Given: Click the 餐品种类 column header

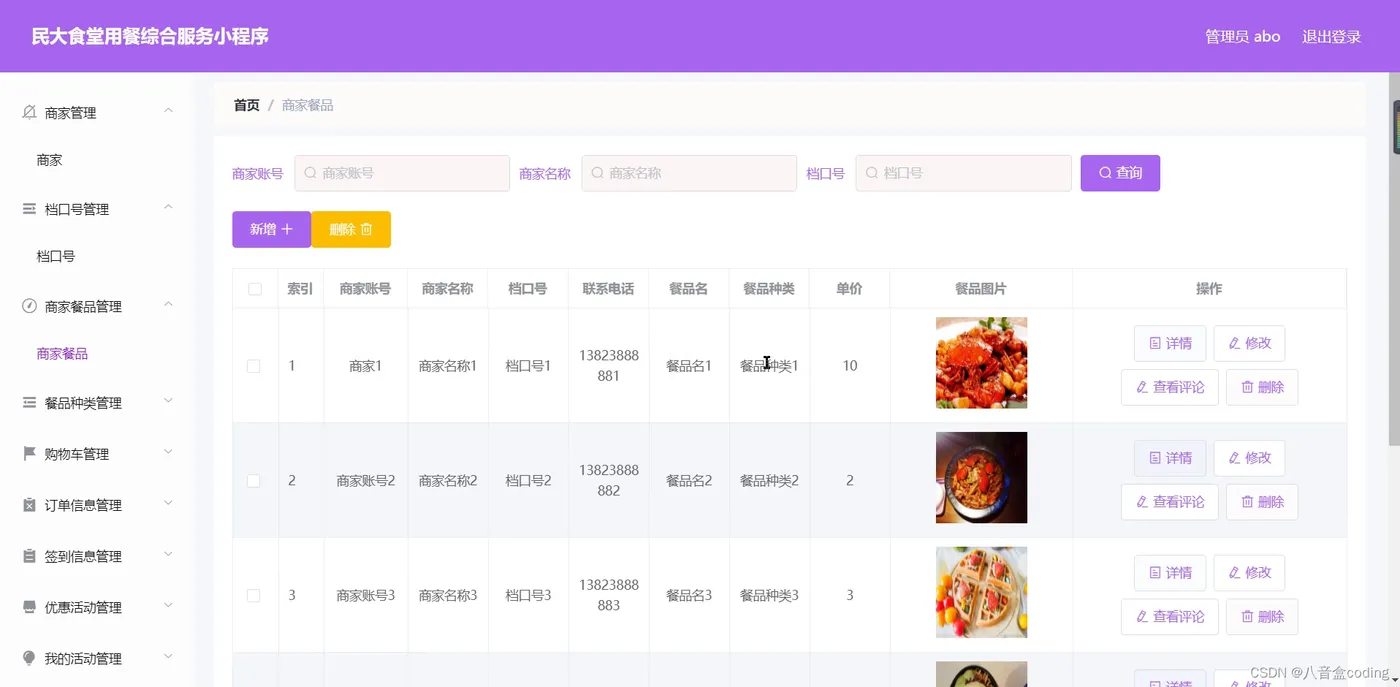Looking at the screenshot, I should click(x=769, y=289).
